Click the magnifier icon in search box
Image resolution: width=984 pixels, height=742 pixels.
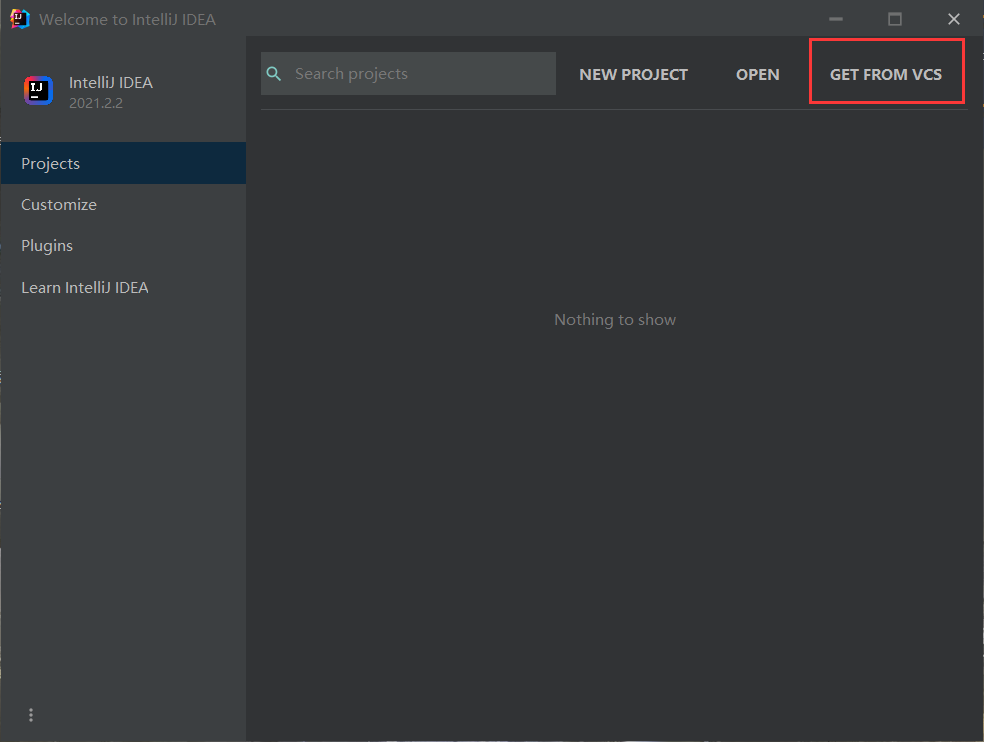pos(274,73)
